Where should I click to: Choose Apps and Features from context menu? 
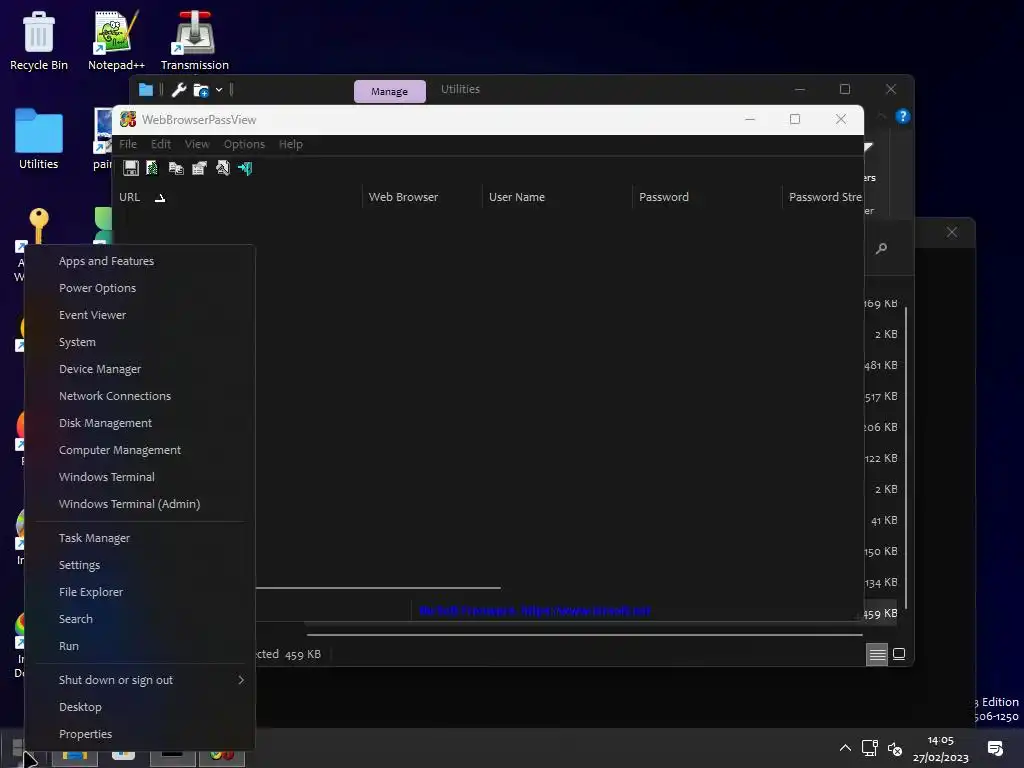(x=139, y=261)
